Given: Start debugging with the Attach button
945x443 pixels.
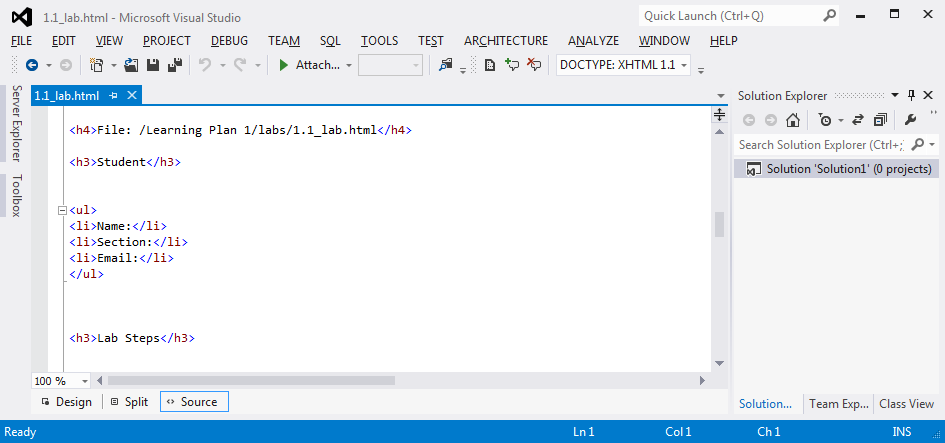Looking at the screenshot, I should coord(310,65).
